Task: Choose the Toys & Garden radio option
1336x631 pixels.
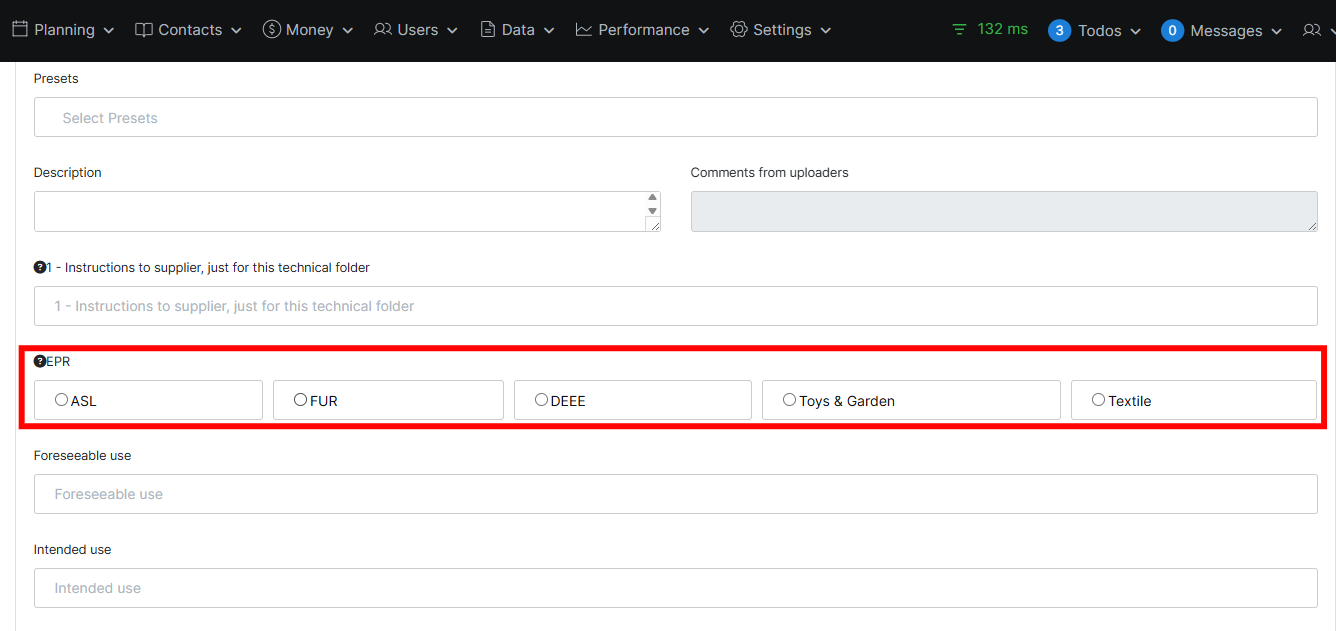Action: point(790,400)
